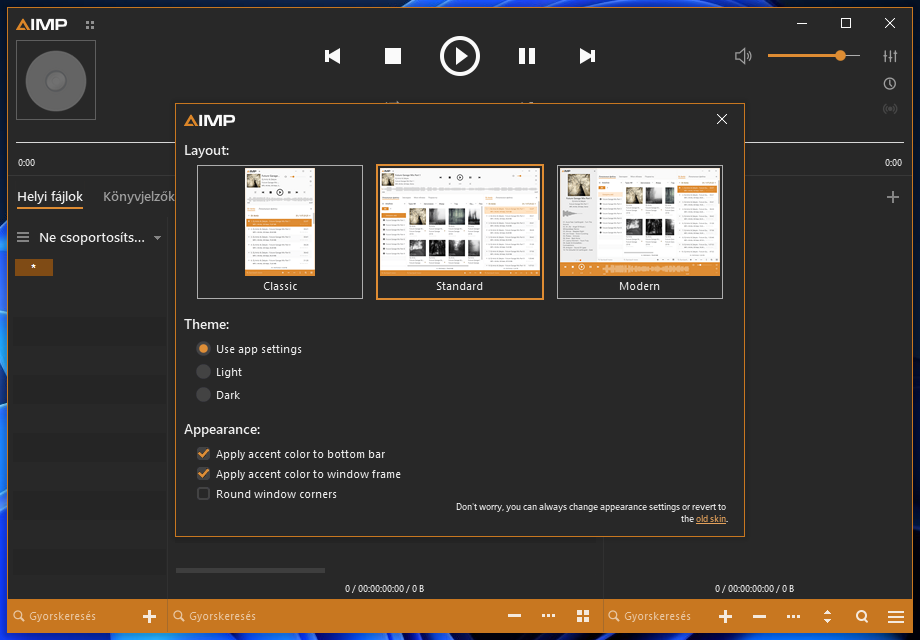920x640 pixels.
Task: Switch to Könyvjelzők tab
Action: coord(138,197)
